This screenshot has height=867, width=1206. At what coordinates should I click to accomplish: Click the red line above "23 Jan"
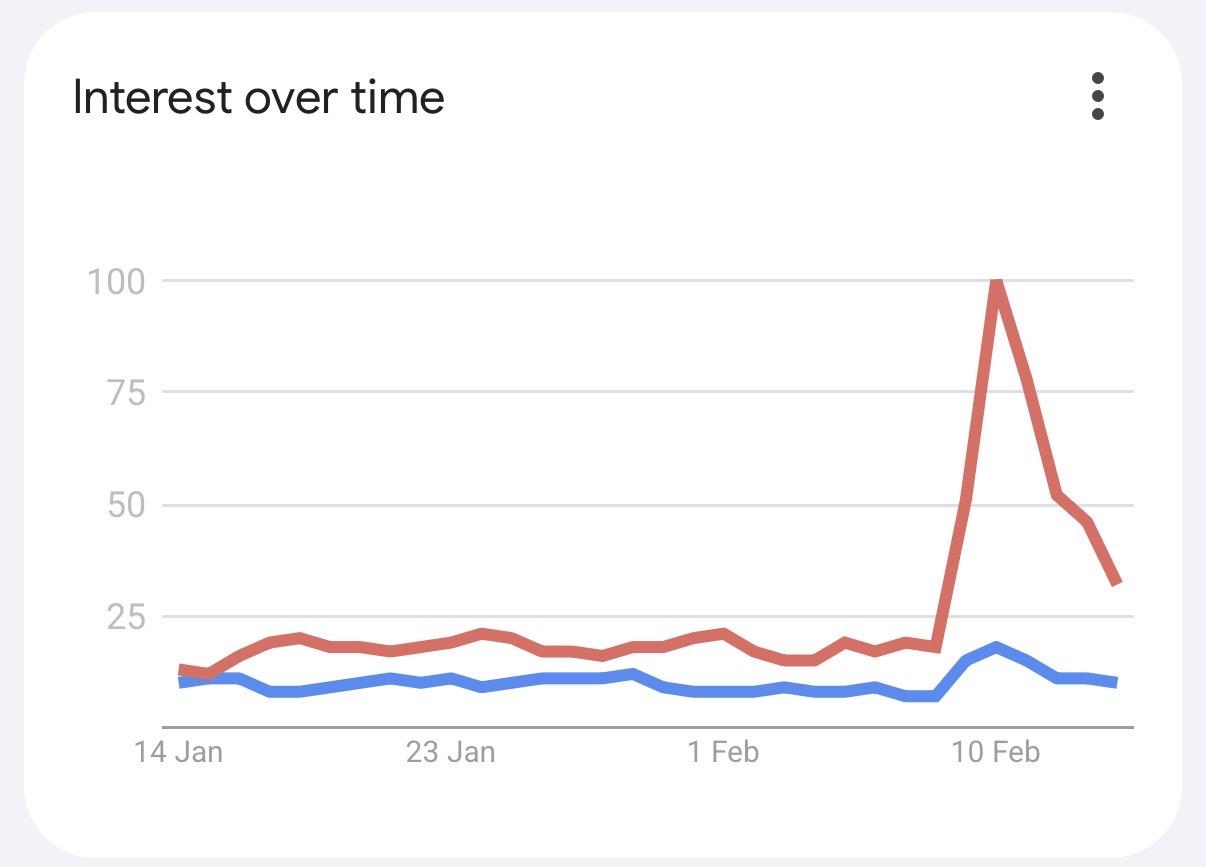tap(451, 641)
